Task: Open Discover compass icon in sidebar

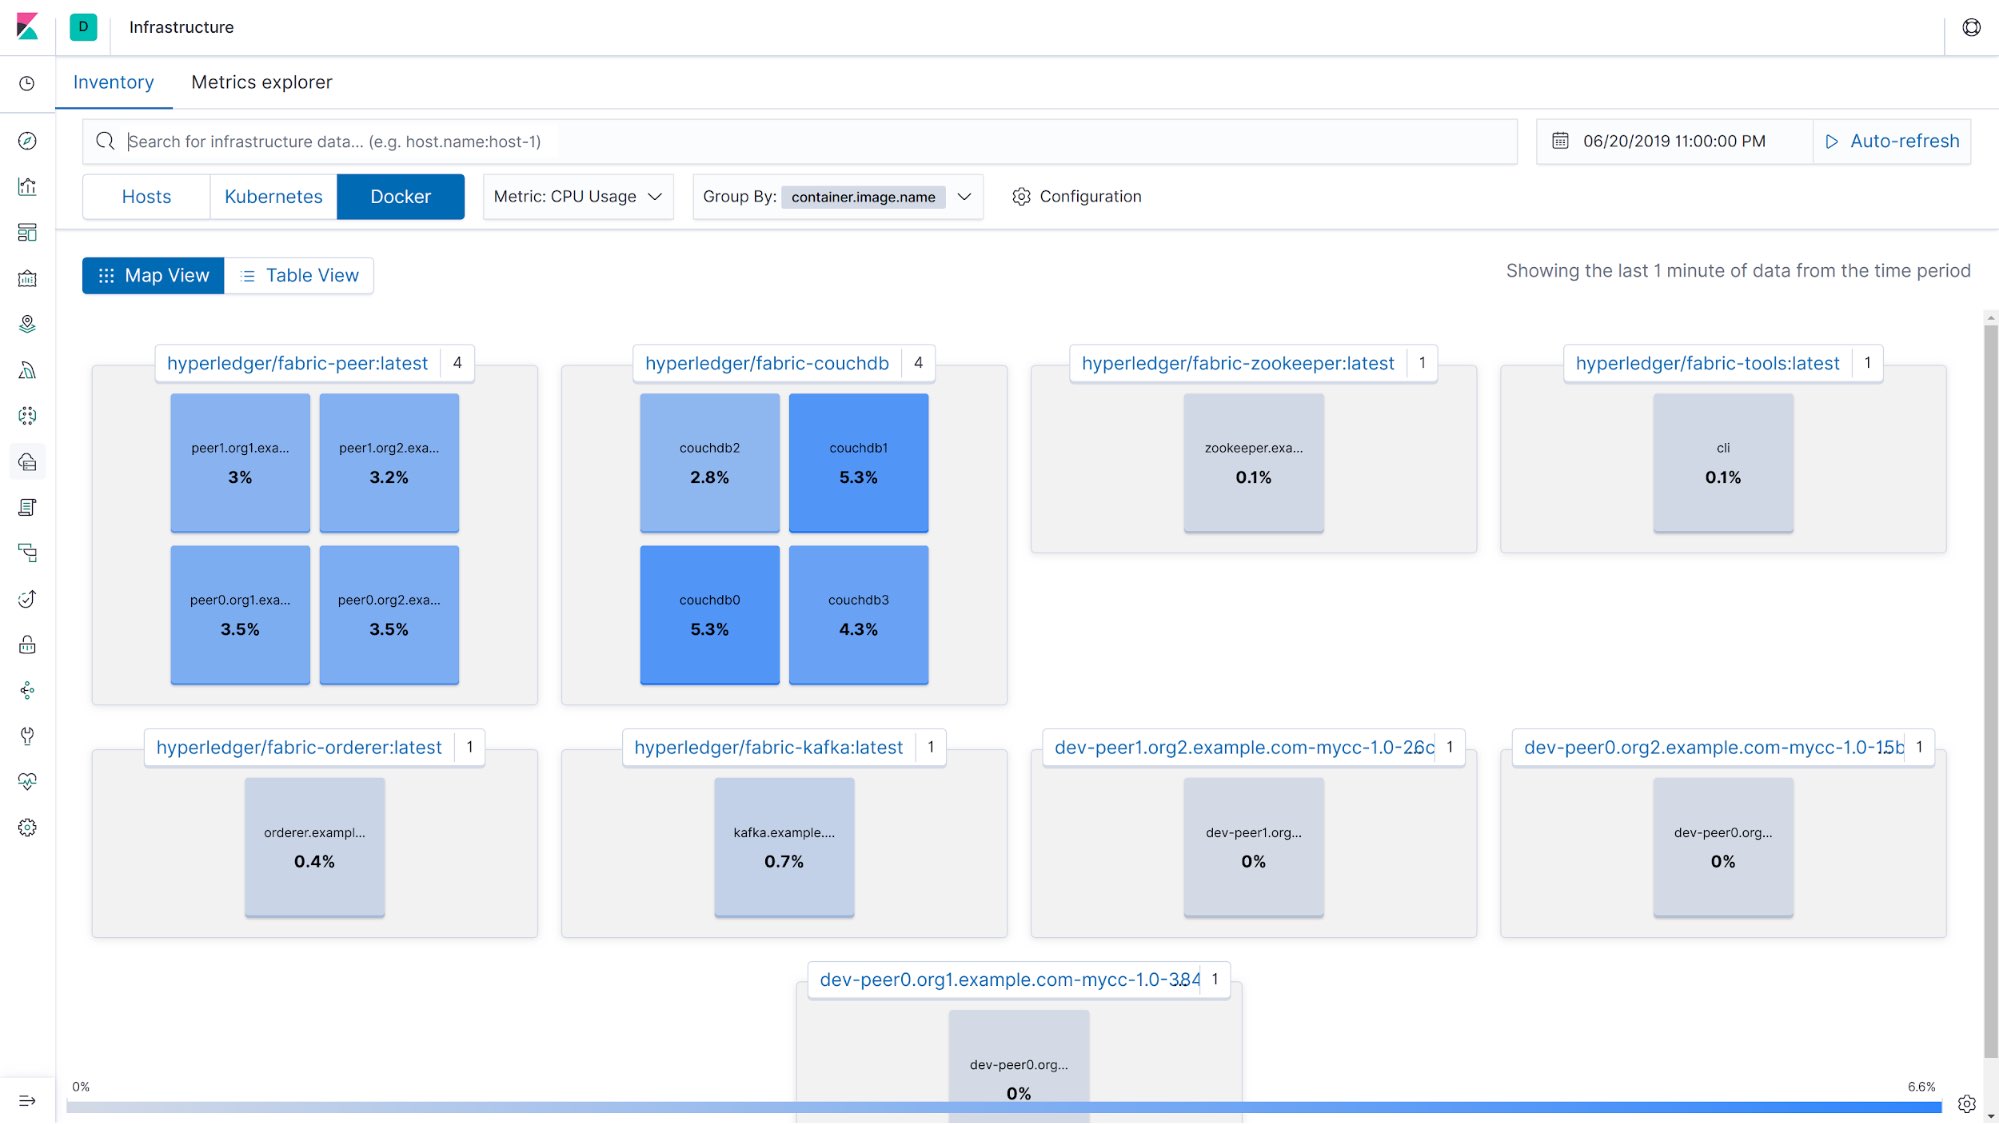Action: coord(27,141)
